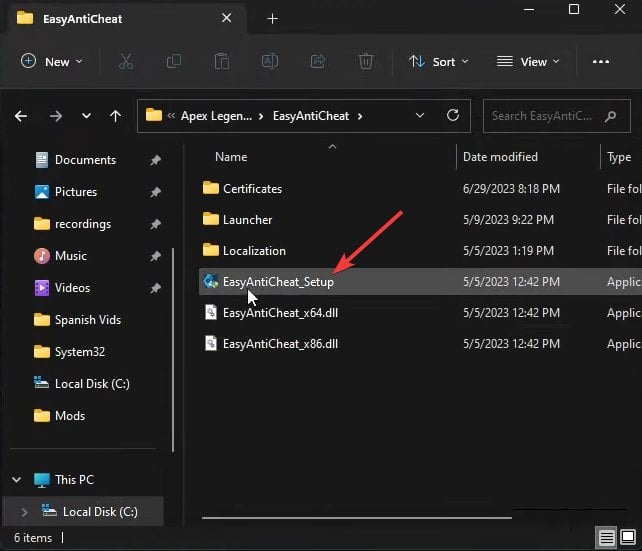Image resolution: width=642 pixels, height=551 pixels.
Task: Open Music in quick access
Action: point(70,256)
